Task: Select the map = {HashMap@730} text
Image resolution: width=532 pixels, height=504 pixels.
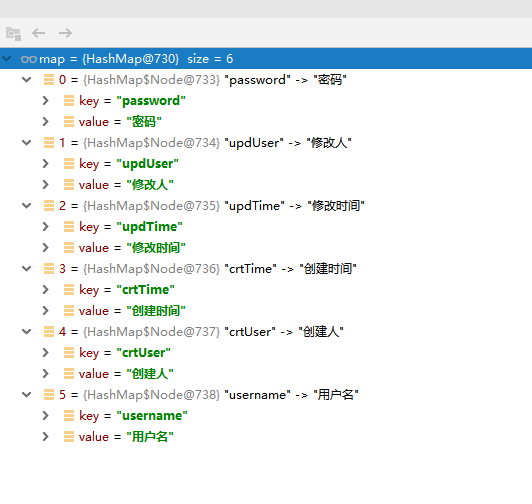Action: pos(109,59)
